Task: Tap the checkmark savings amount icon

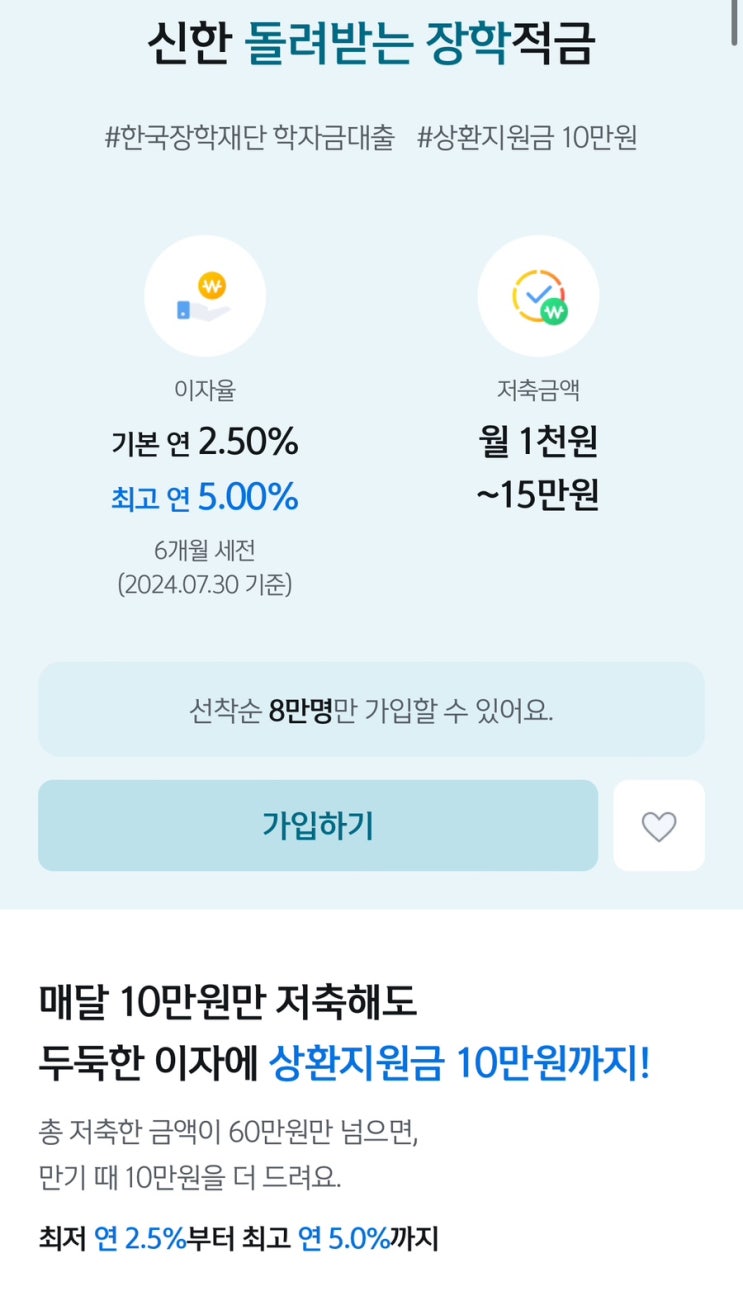Action: [x=538, y=296]
